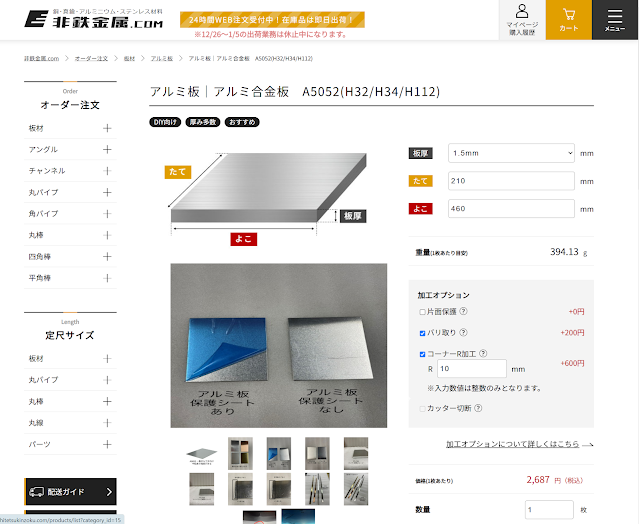This screenshot has width=639, height=524.
Task: Show help for 片面保護 question icon
Action: pyautogui.click(x=463, y=311)
